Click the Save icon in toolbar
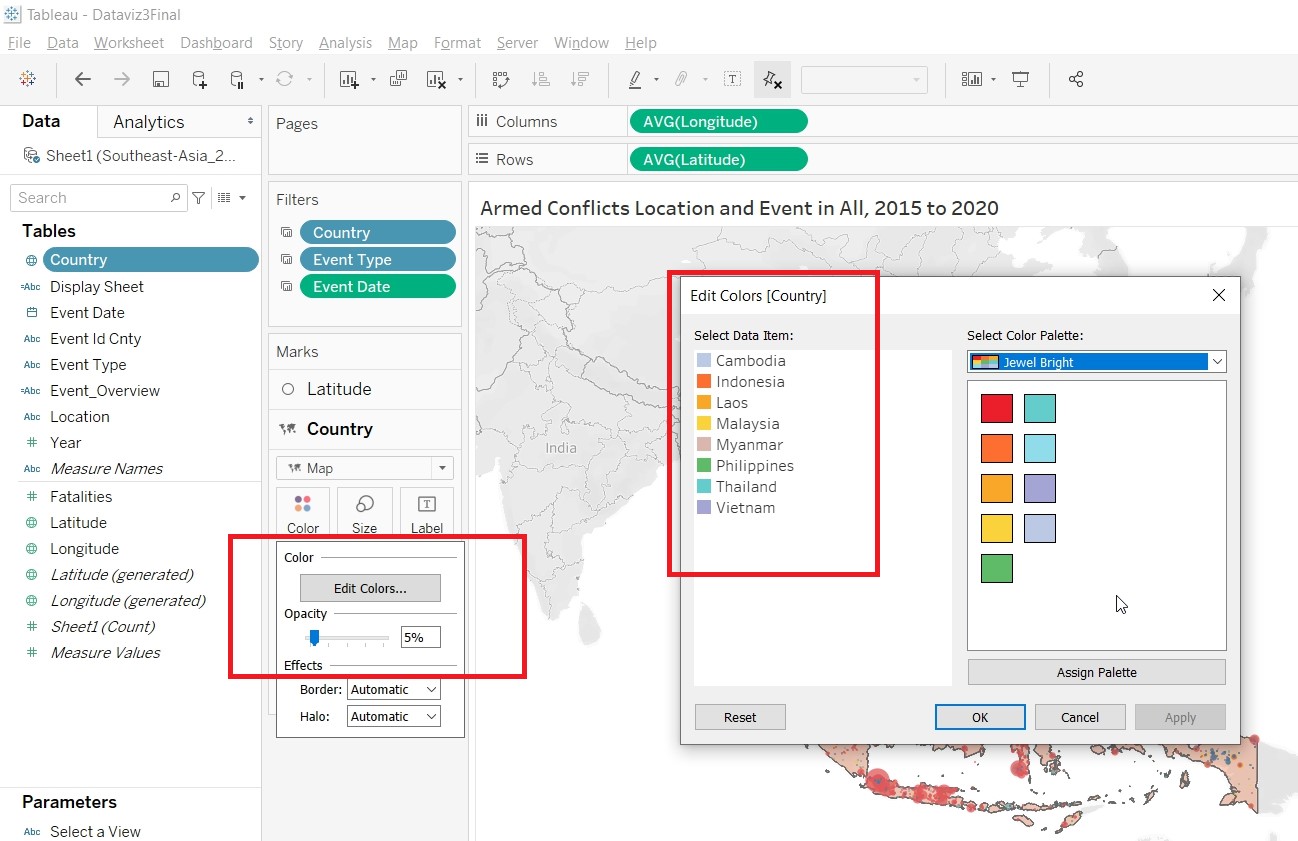The image size is (1298, 841). pyautogui.click(x=160, y=80)
